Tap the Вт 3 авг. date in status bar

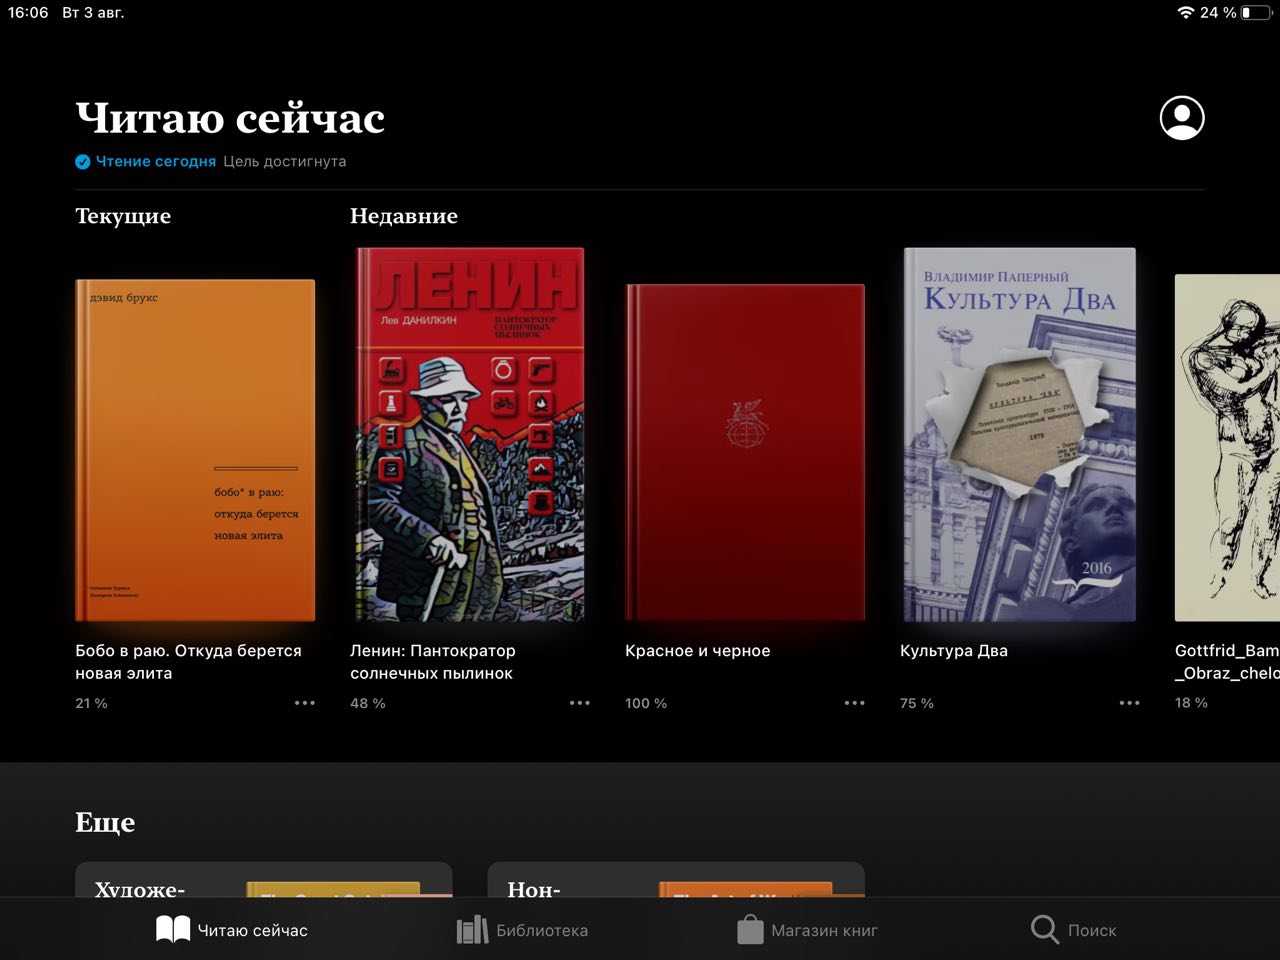(93, 12)
